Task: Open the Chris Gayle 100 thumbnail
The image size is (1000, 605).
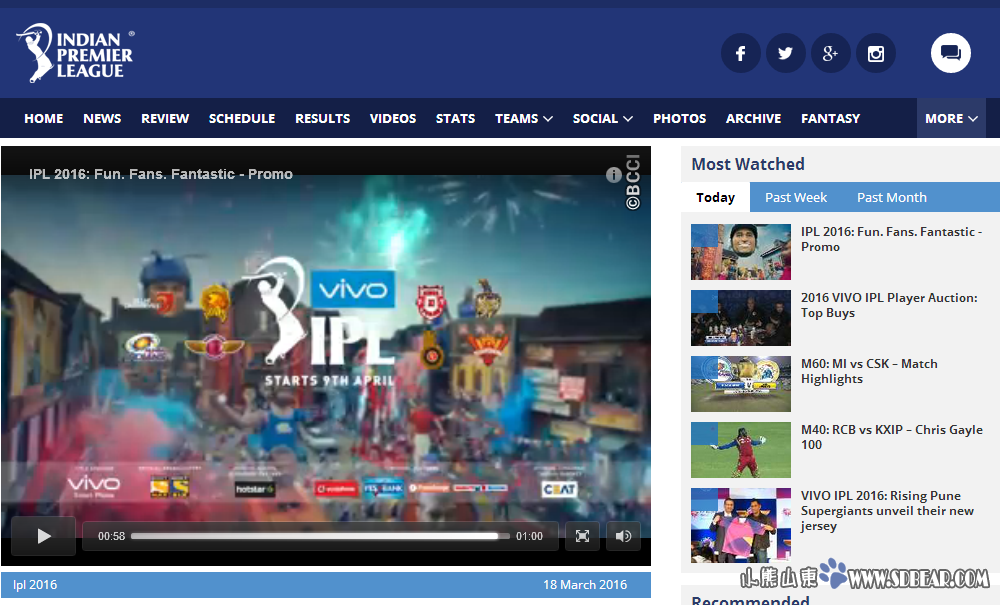Action: [x=741, y=450]
